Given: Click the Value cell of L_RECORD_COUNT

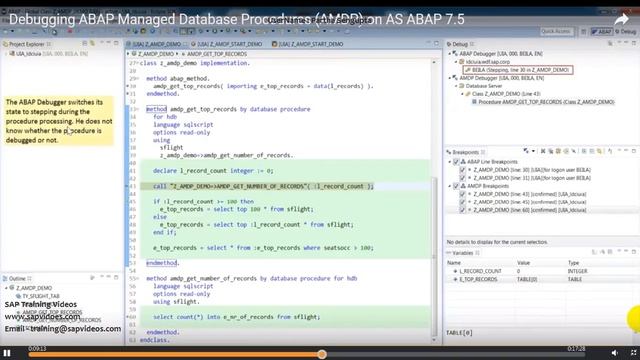Looking at the screenshot, I should tap(541, 271).
